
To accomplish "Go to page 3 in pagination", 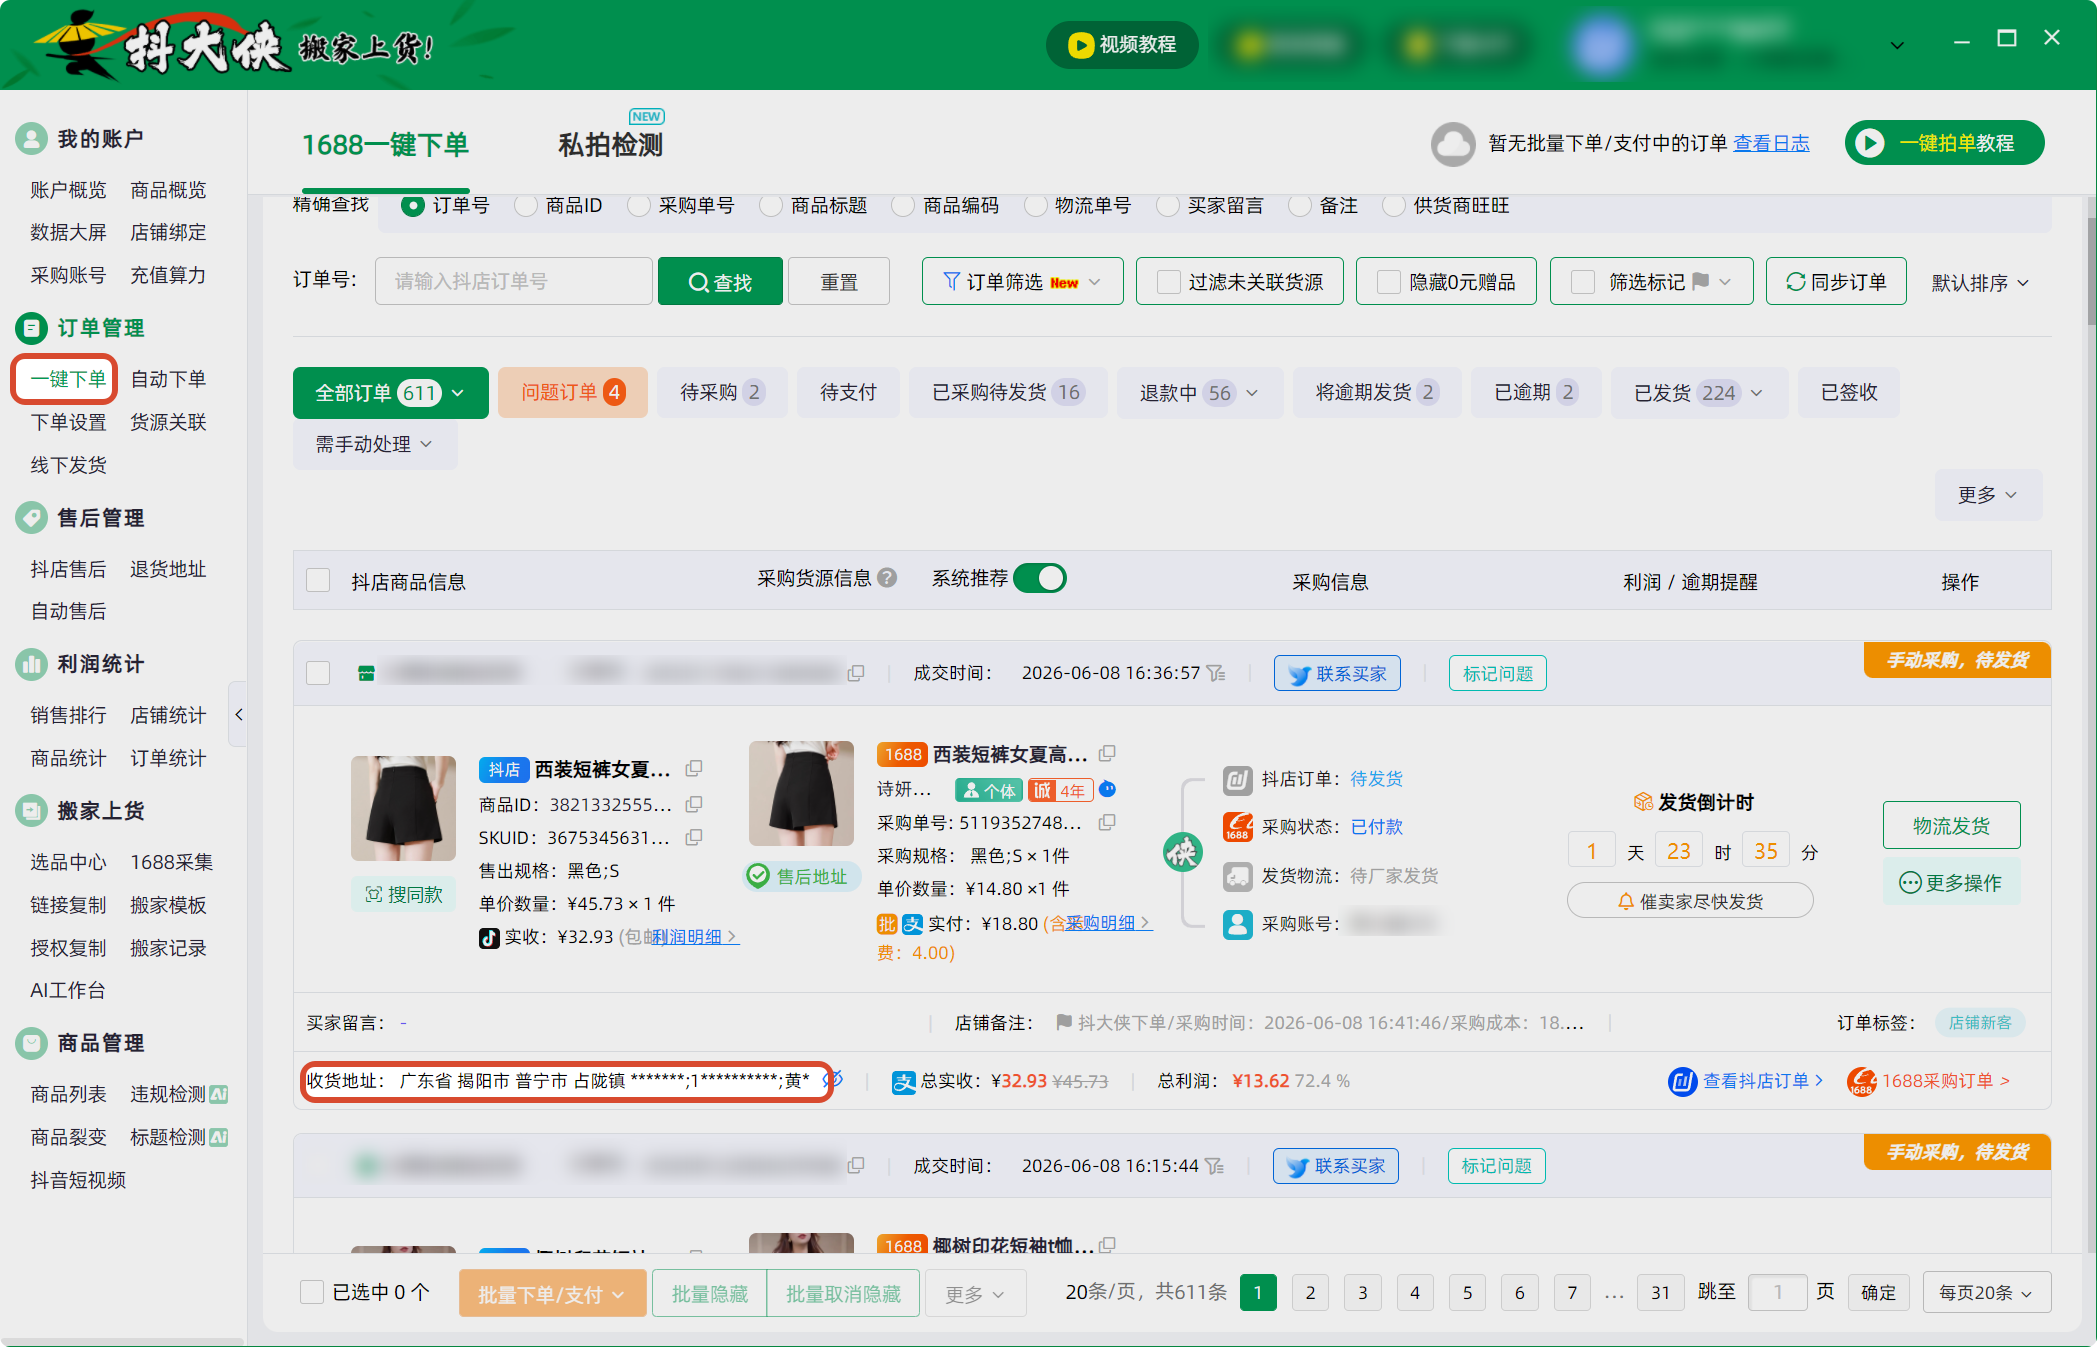I will click(1362, 1292).
